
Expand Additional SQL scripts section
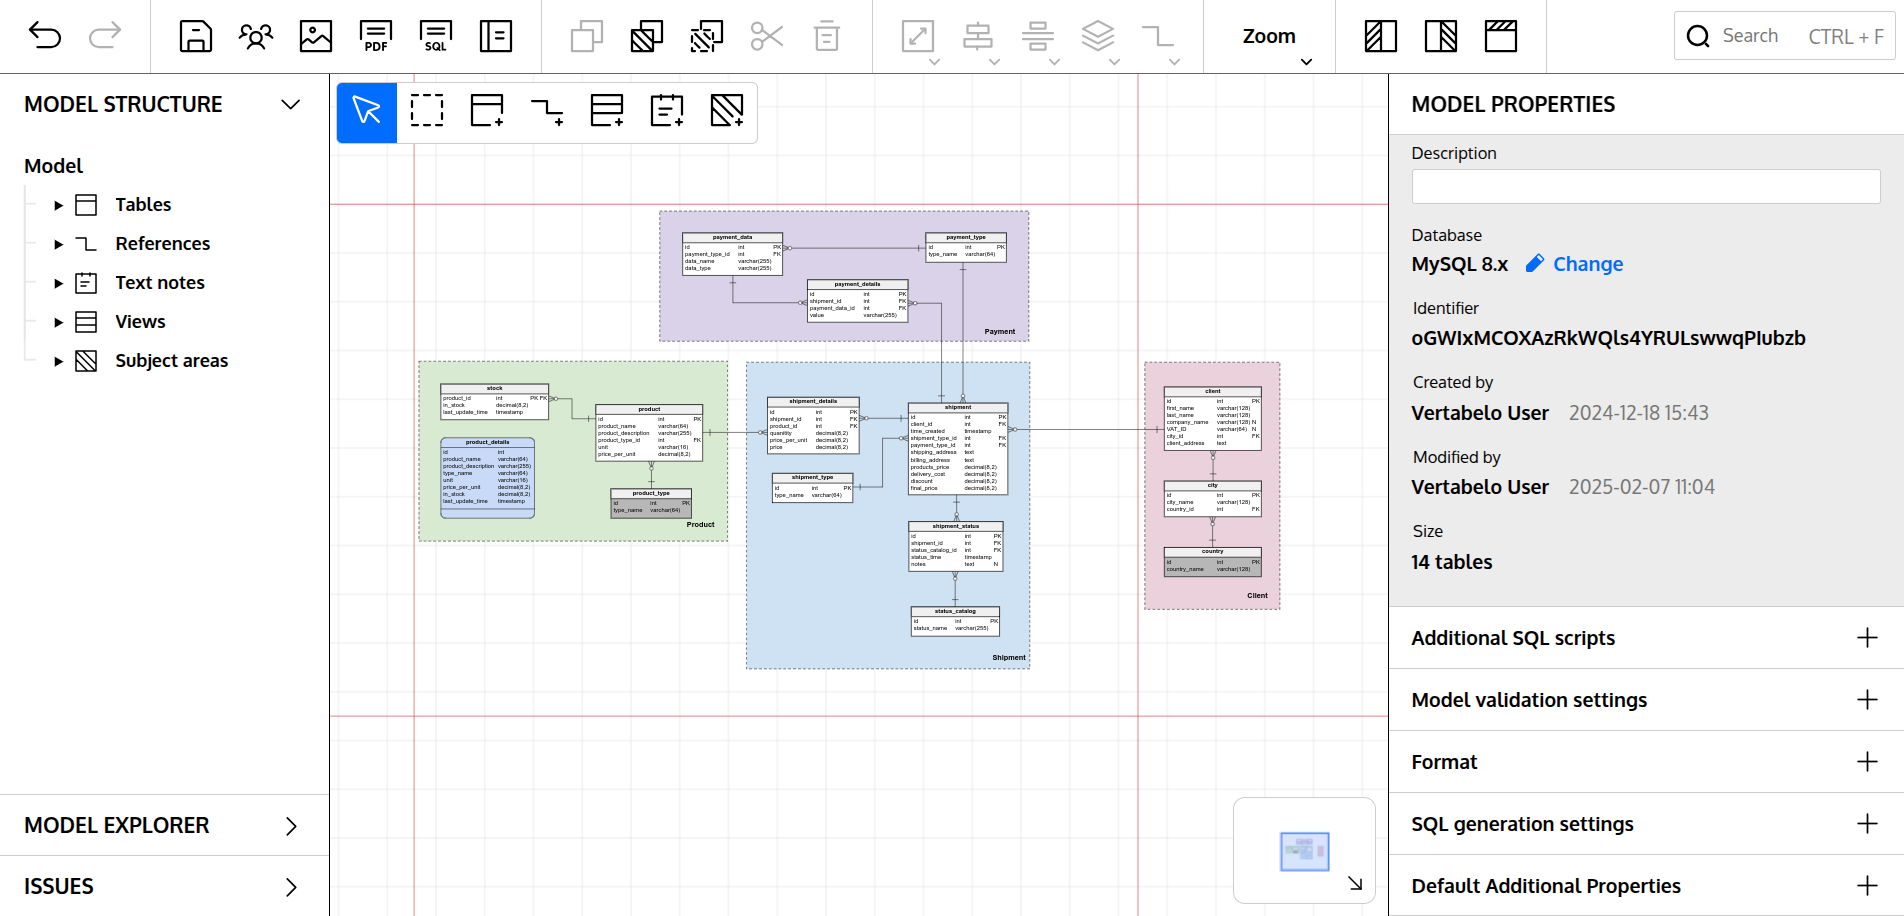click(x=1866, y=638)
